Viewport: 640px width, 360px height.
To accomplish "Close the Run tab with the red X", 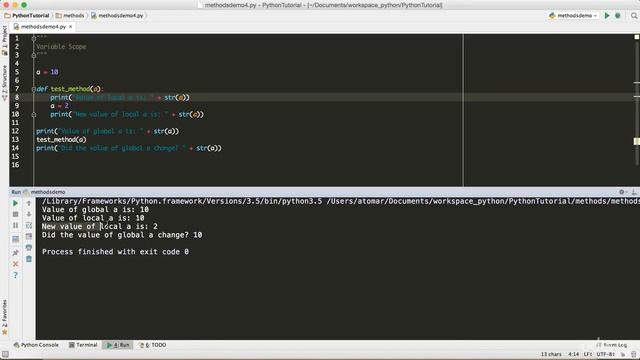I will coord(16,264).
